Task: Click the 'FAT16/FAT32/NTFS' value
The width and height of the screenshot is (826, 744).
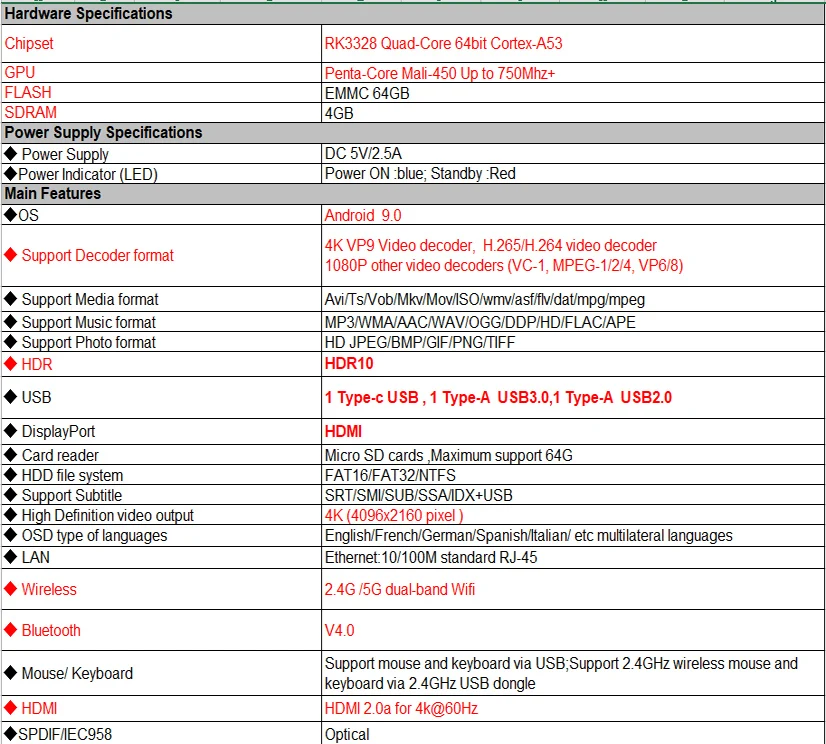Action: point(573,475)
